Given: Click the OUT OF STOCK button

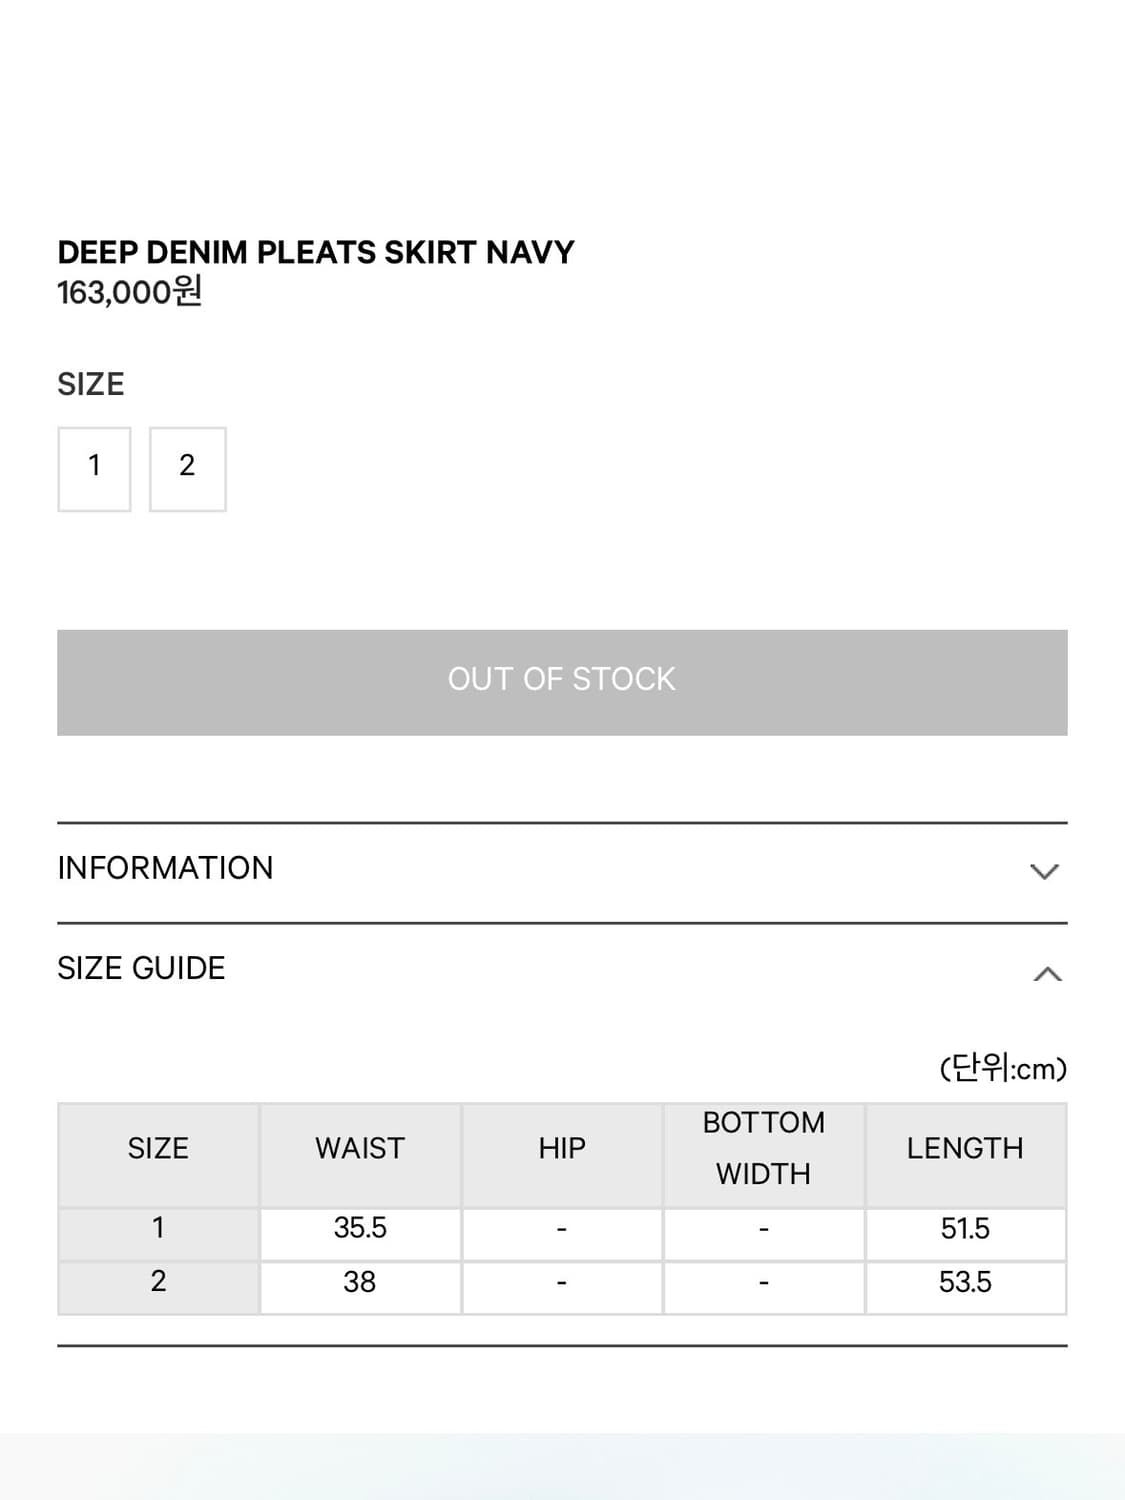Looking at the screenshot, I should pyautogui.click(x=562, y=682).
